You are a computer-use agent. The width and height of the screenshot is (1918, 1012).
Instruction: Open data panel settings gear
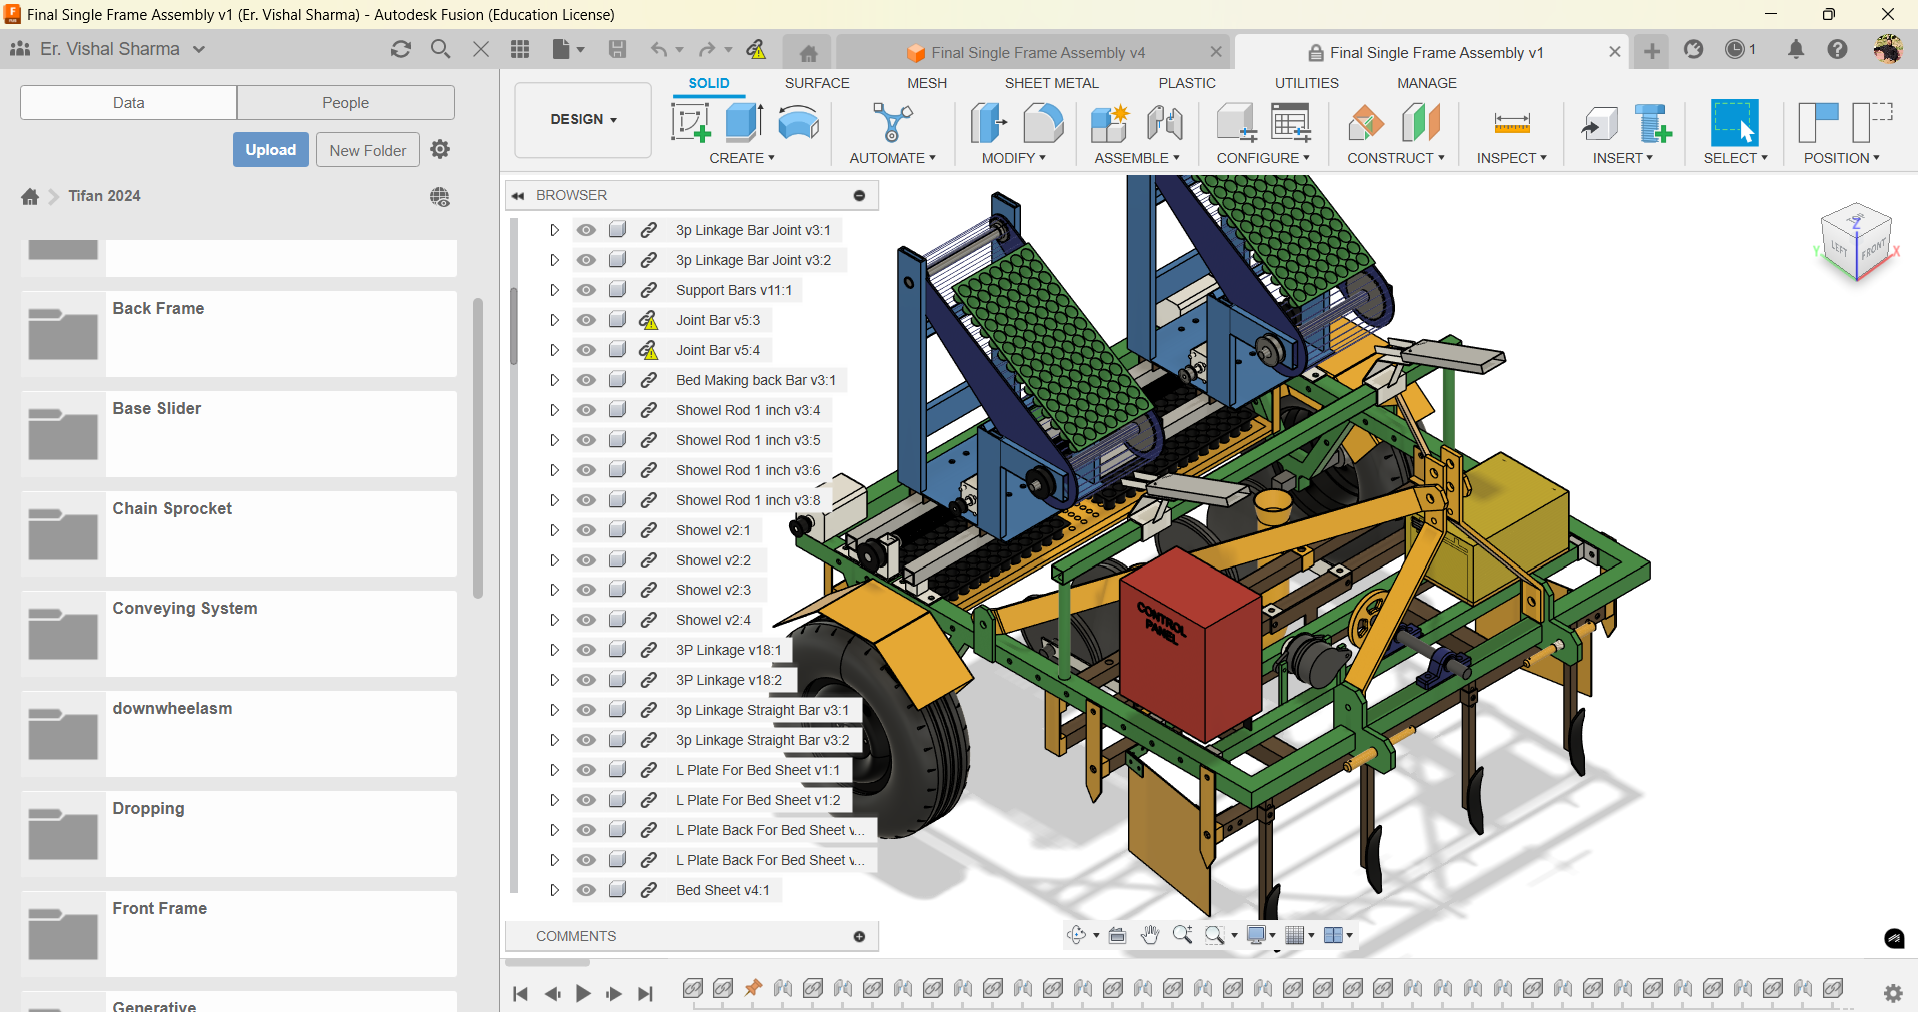(x=440, y=149)
